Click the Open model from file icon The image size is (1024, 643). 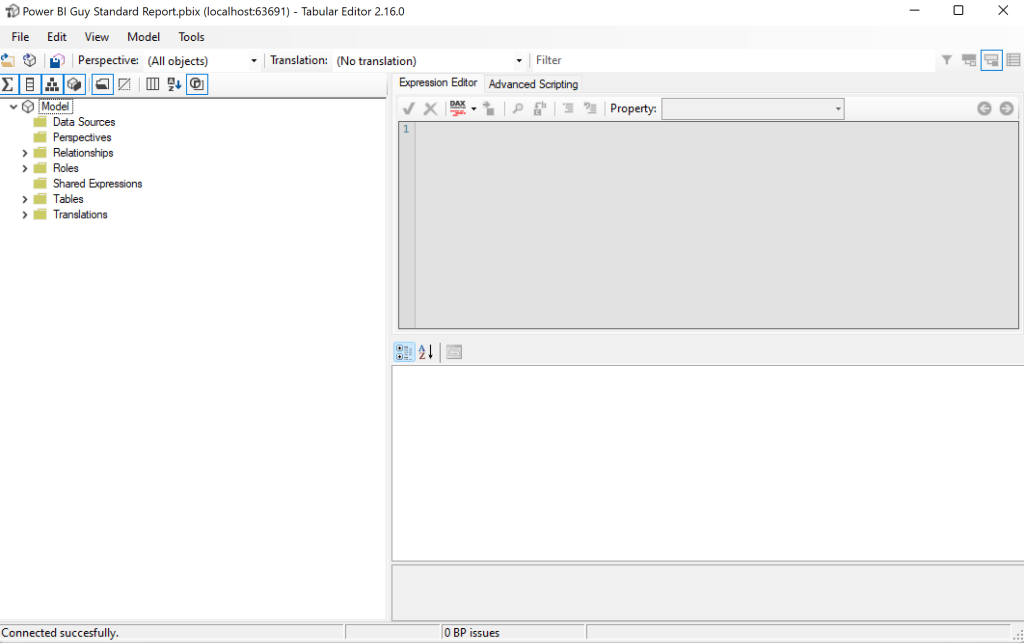tap(8, 61)
